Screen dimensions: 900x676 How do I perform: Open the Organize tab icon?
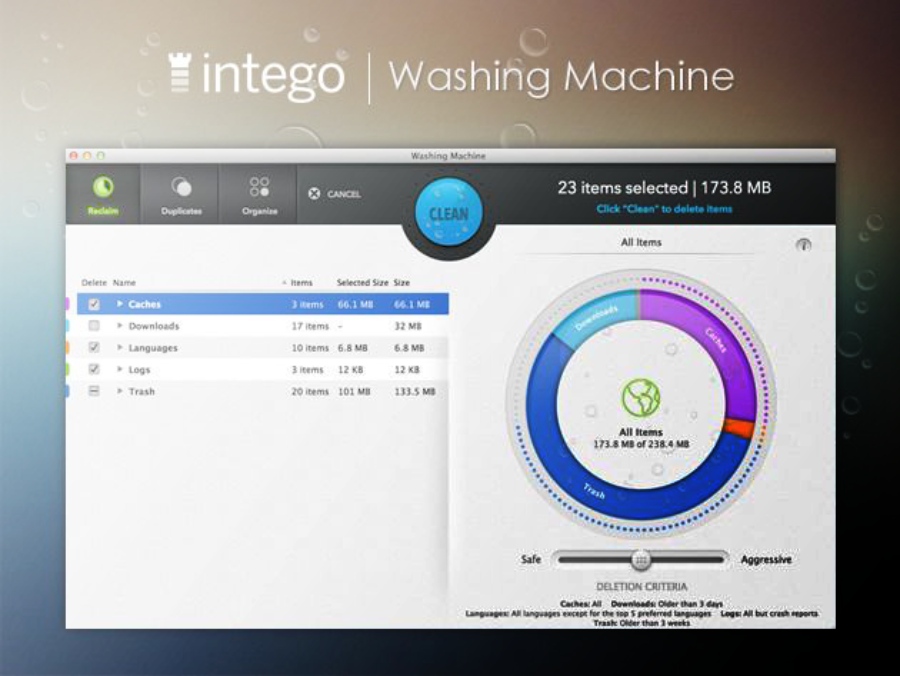pos(259,187)
